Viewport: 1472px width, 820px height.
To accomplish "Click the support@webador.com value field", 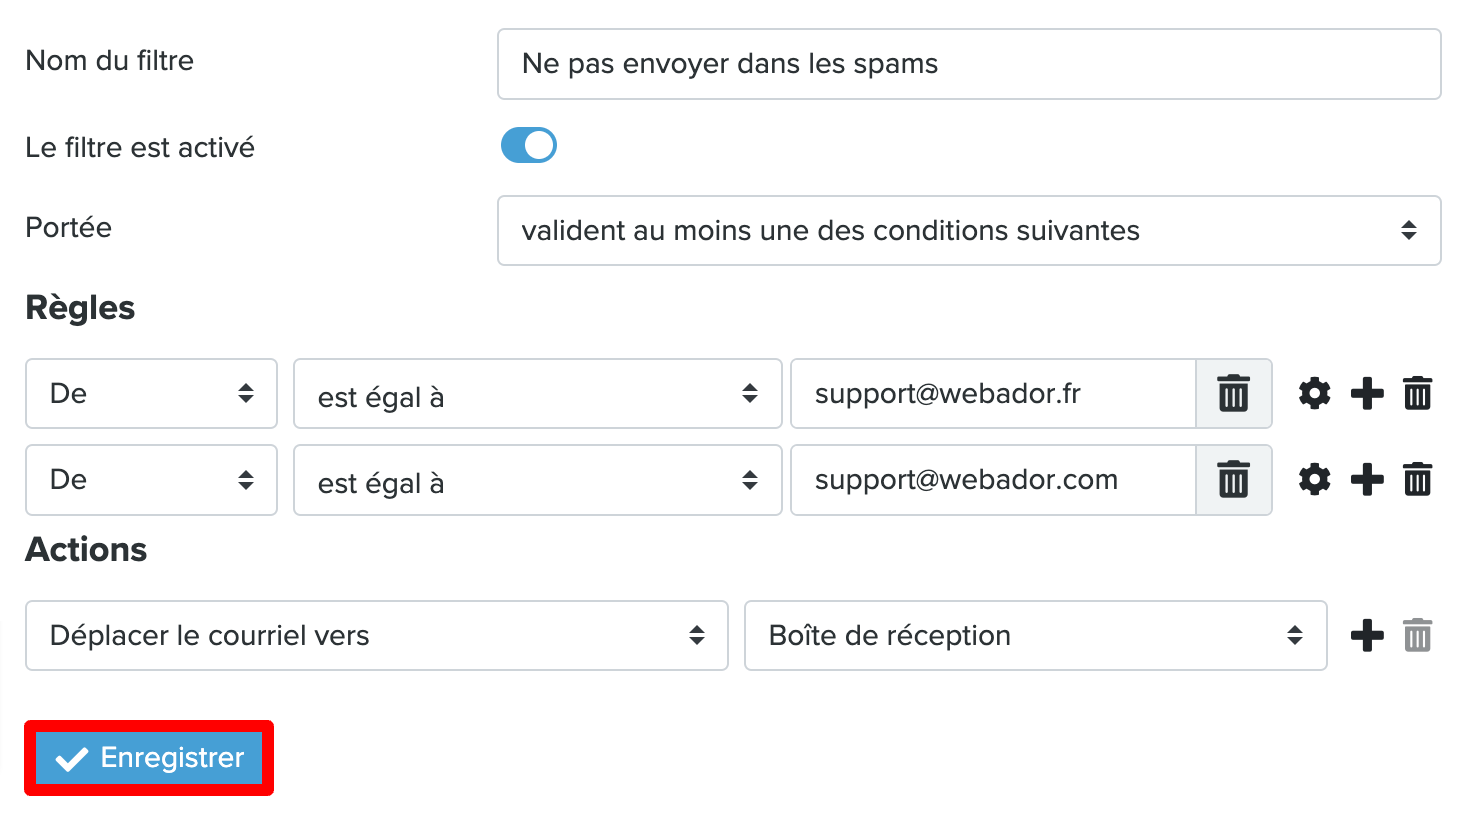I will point(994,480).
